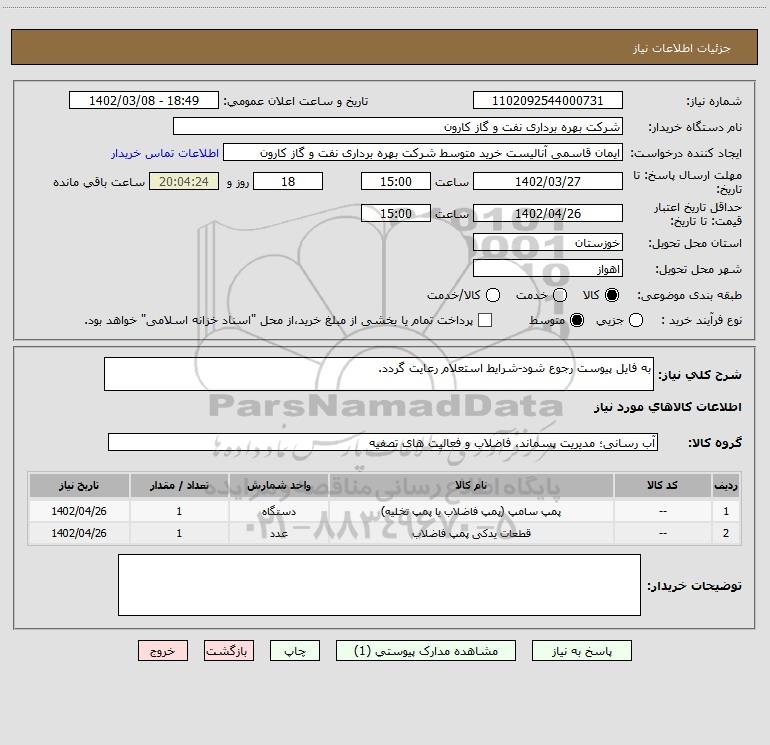Click the شرح کلی نیاز text area
The image size is (770, 745).
click(x=379, y=374)
